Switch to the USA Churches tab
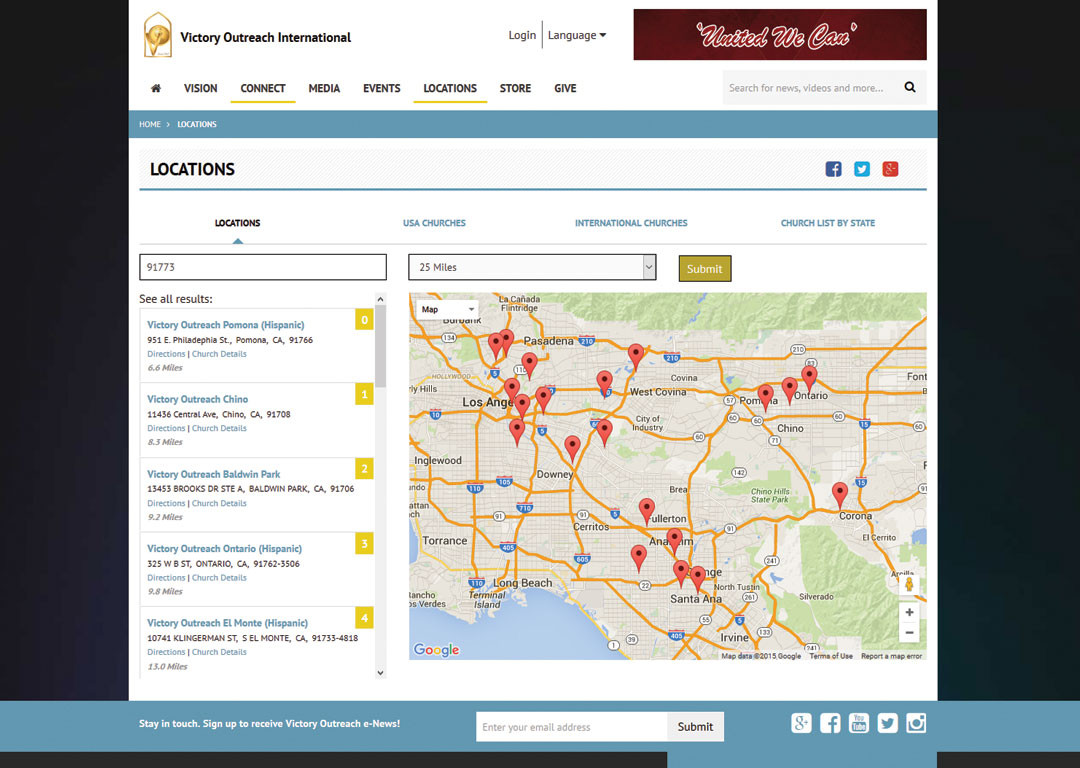The height and width of the screenshot is (768, 1080). [434, 223]
